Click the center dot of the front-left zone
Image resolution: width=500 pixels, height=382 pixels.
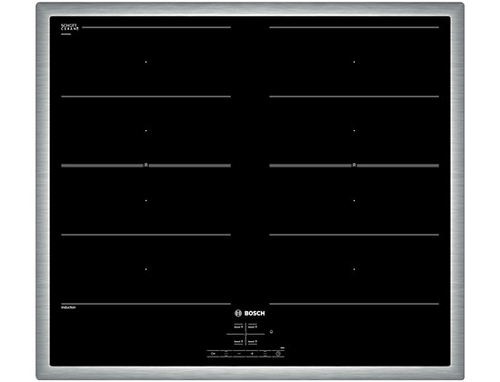tap(146, 269)
